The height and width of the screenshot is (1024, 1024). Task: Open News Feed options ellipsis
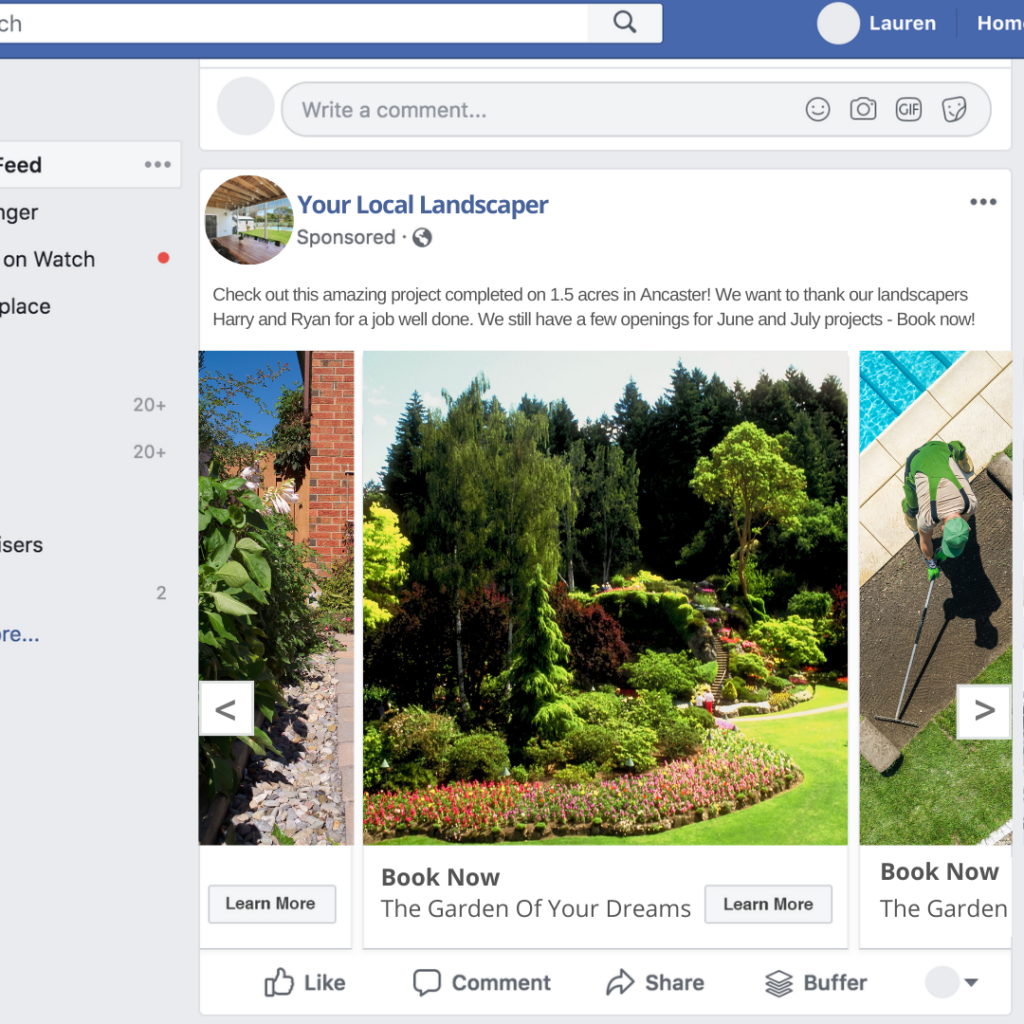(157, 165)
